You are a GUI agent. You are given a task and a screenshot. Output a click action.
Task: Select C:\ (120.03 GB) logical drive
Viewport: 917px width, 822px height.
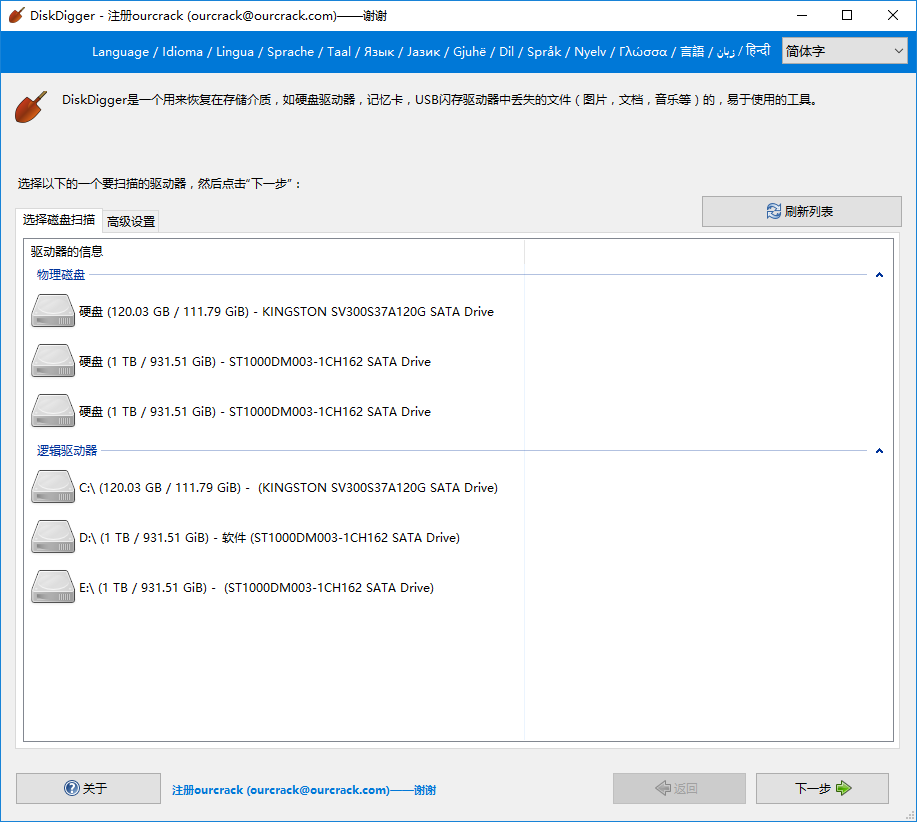tap(265, 487)
